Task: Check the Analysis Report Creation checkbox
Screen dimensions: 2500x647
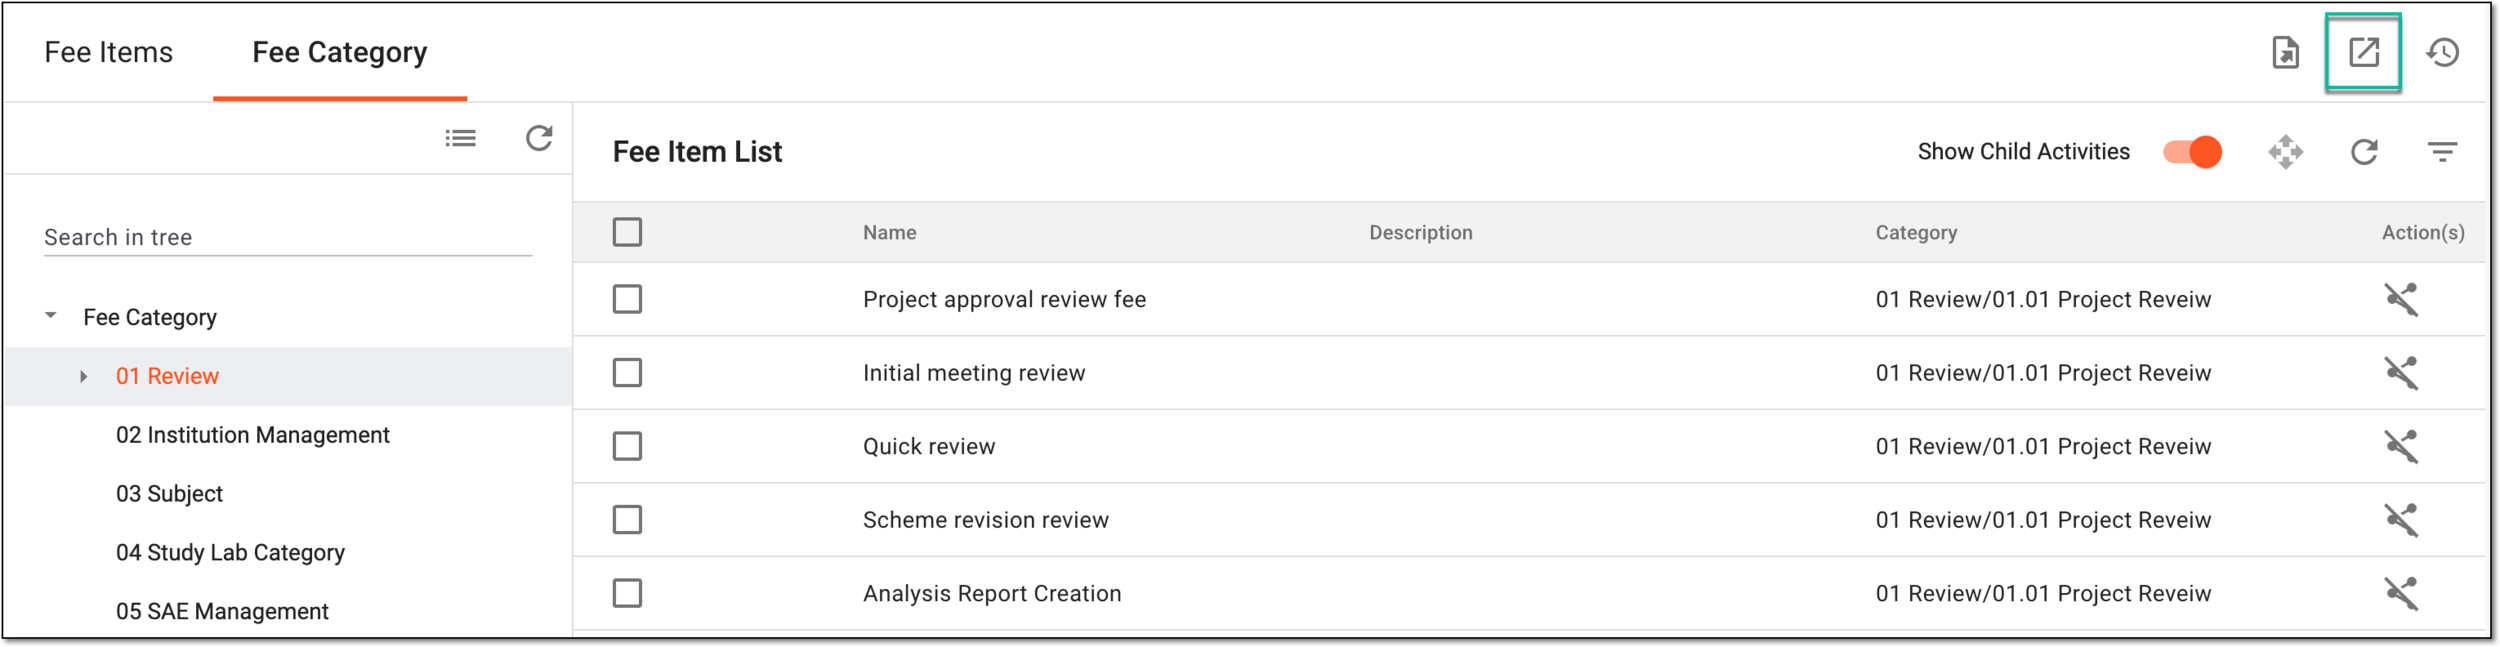Action: [627, 593]
